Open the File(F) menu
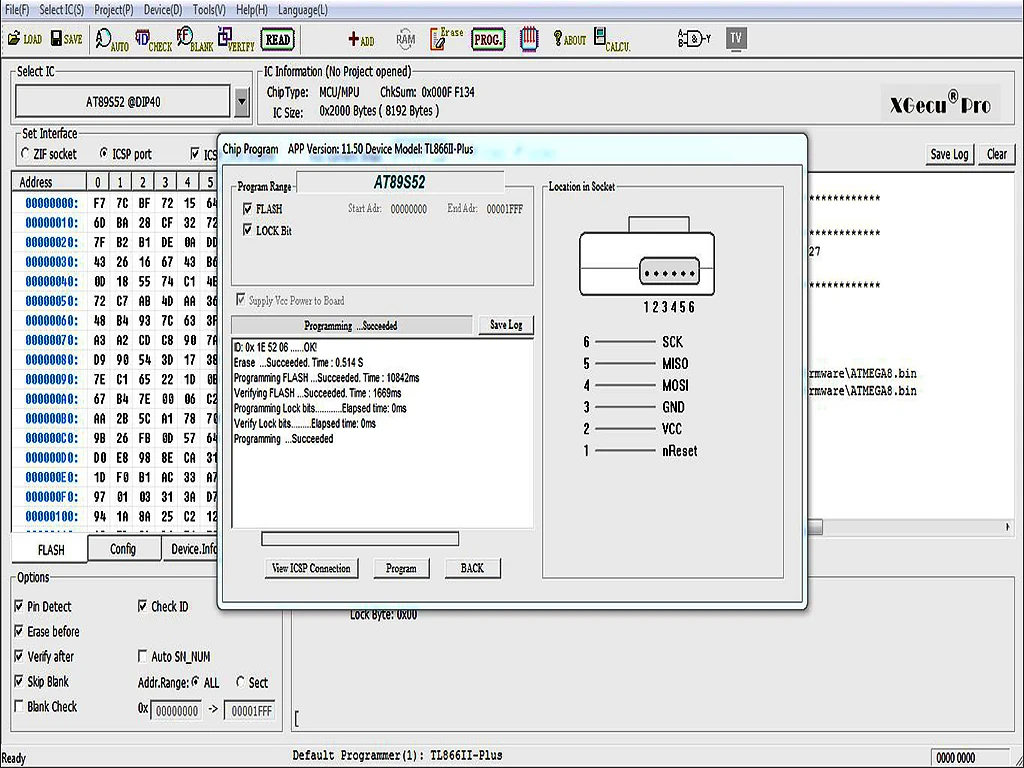The image size is (1024, 768). coord(16,10)
